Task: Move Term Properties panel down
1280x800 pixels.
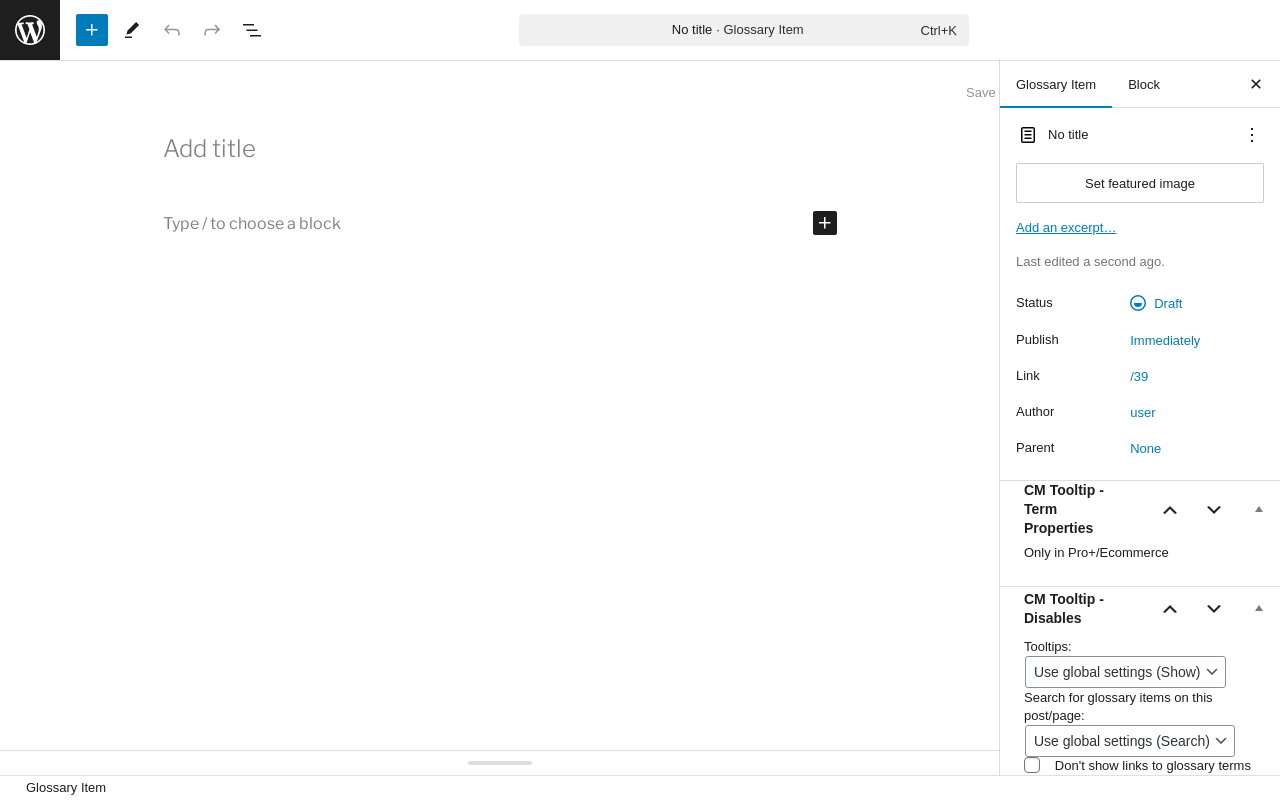Action: click(1214, 509)
